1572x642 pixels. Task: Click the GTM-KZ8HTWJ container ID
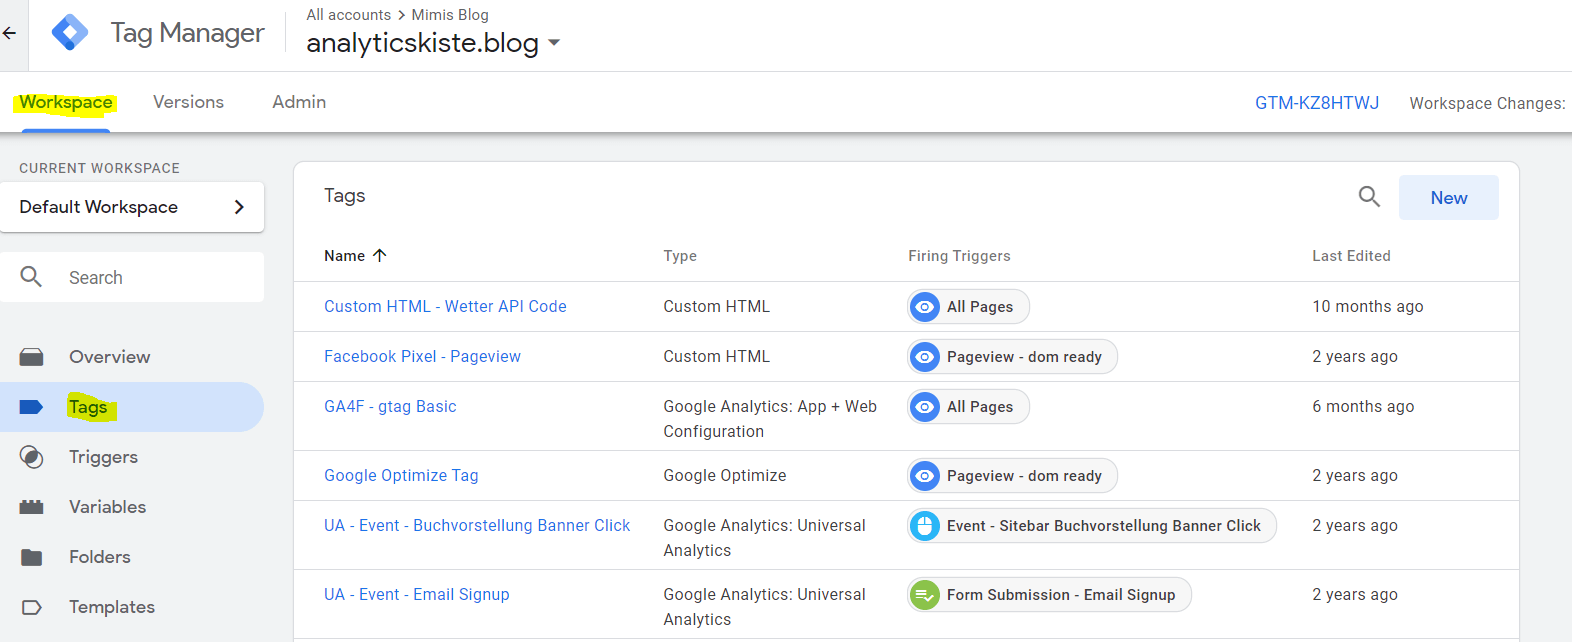(1316, 103)
